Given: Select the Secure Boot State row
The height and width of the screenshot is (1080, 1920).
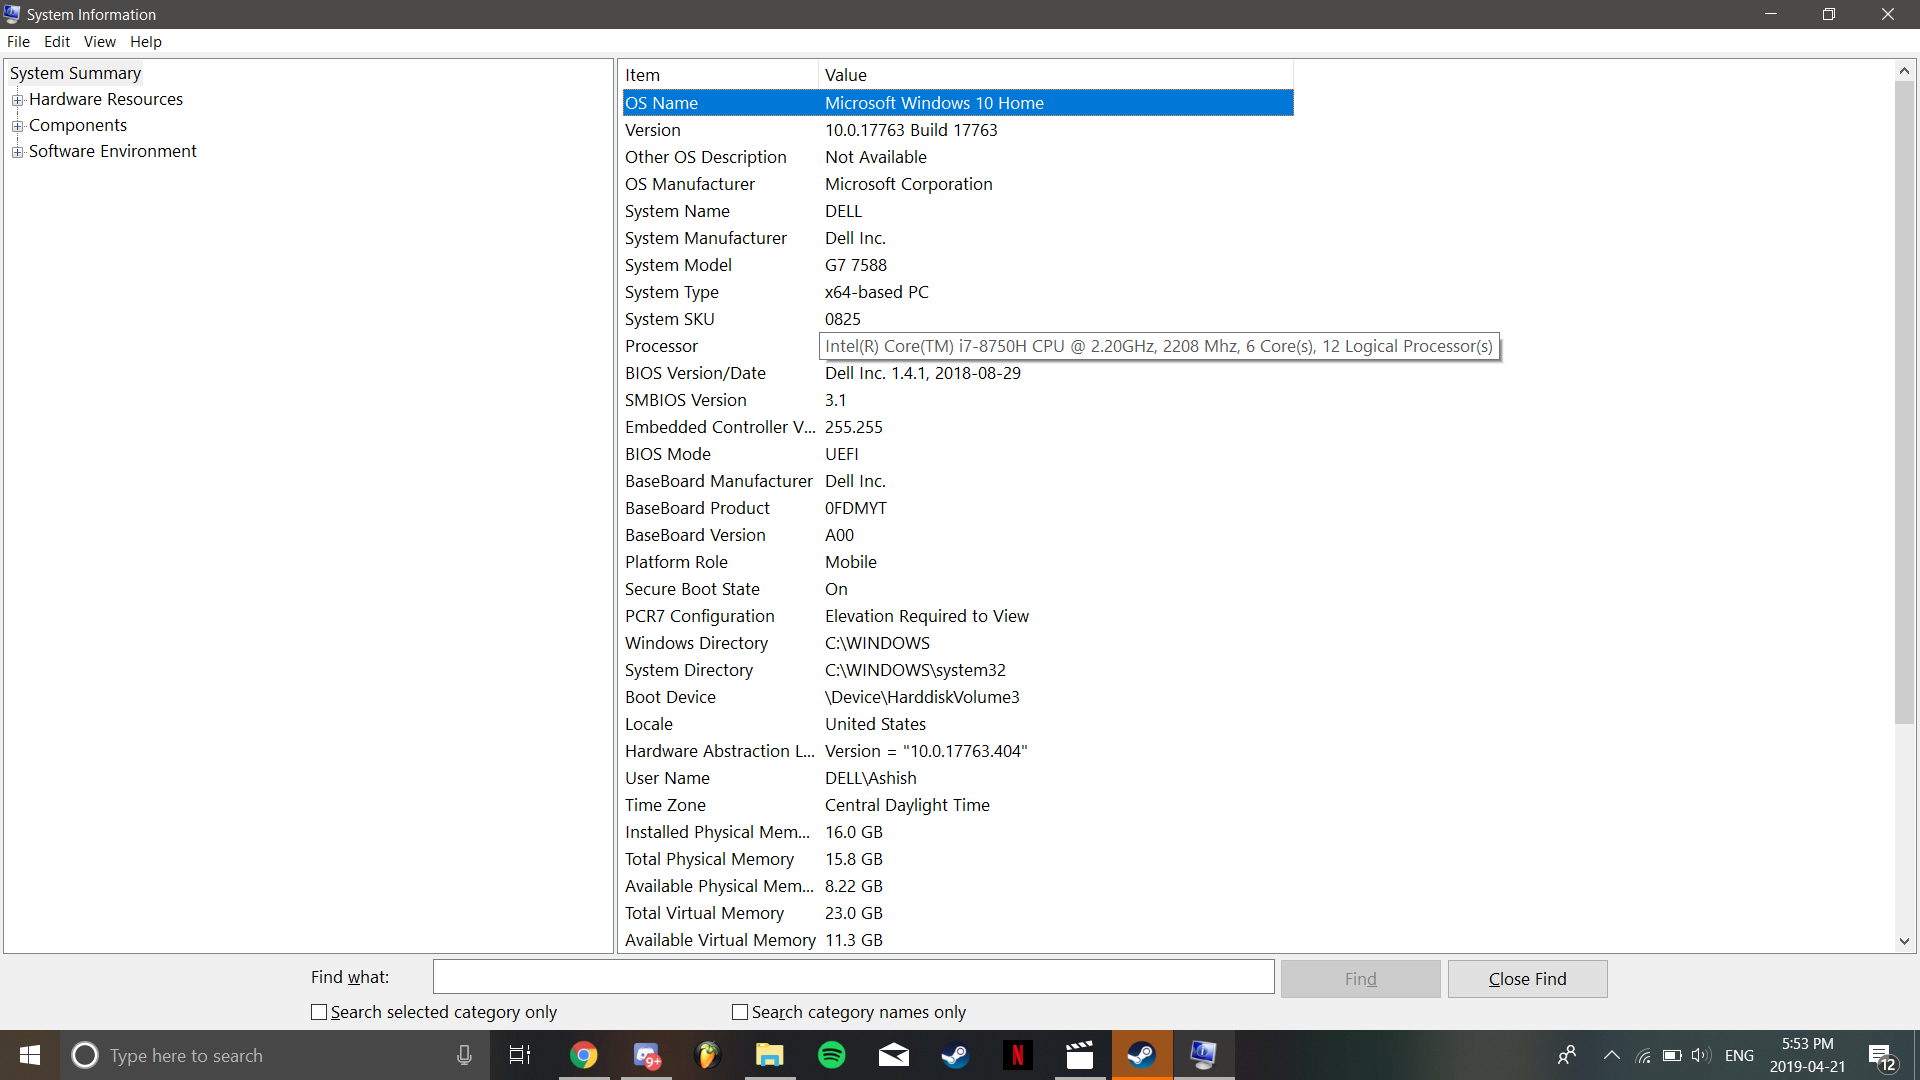Looking at the screenshot, I should tap(958, 589).
